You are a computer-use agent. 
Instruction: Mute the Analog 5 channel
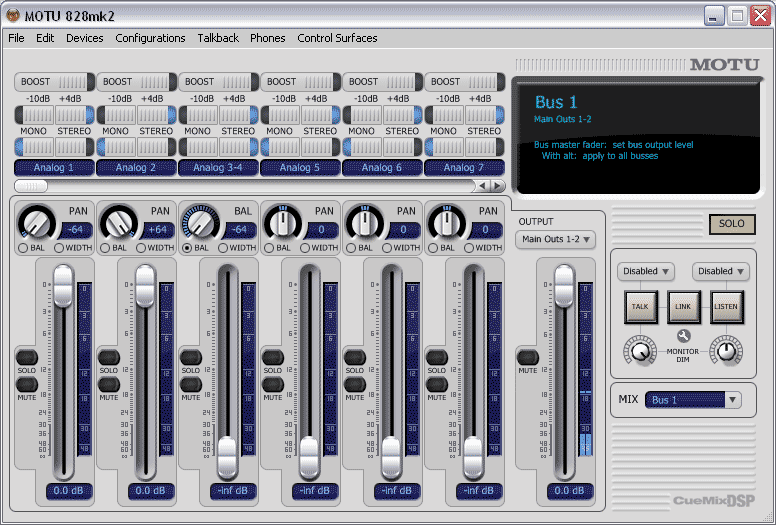point(273,384)
